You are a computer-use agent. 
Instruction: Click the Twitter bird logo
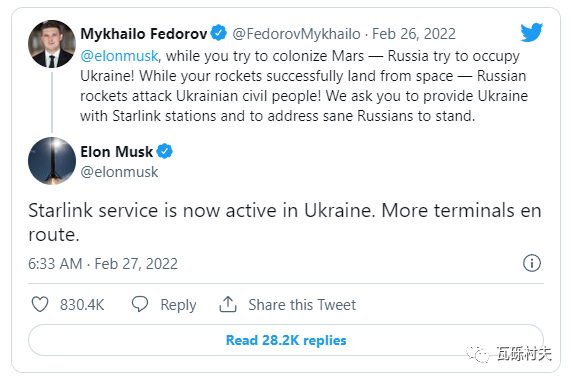(531, 32)
